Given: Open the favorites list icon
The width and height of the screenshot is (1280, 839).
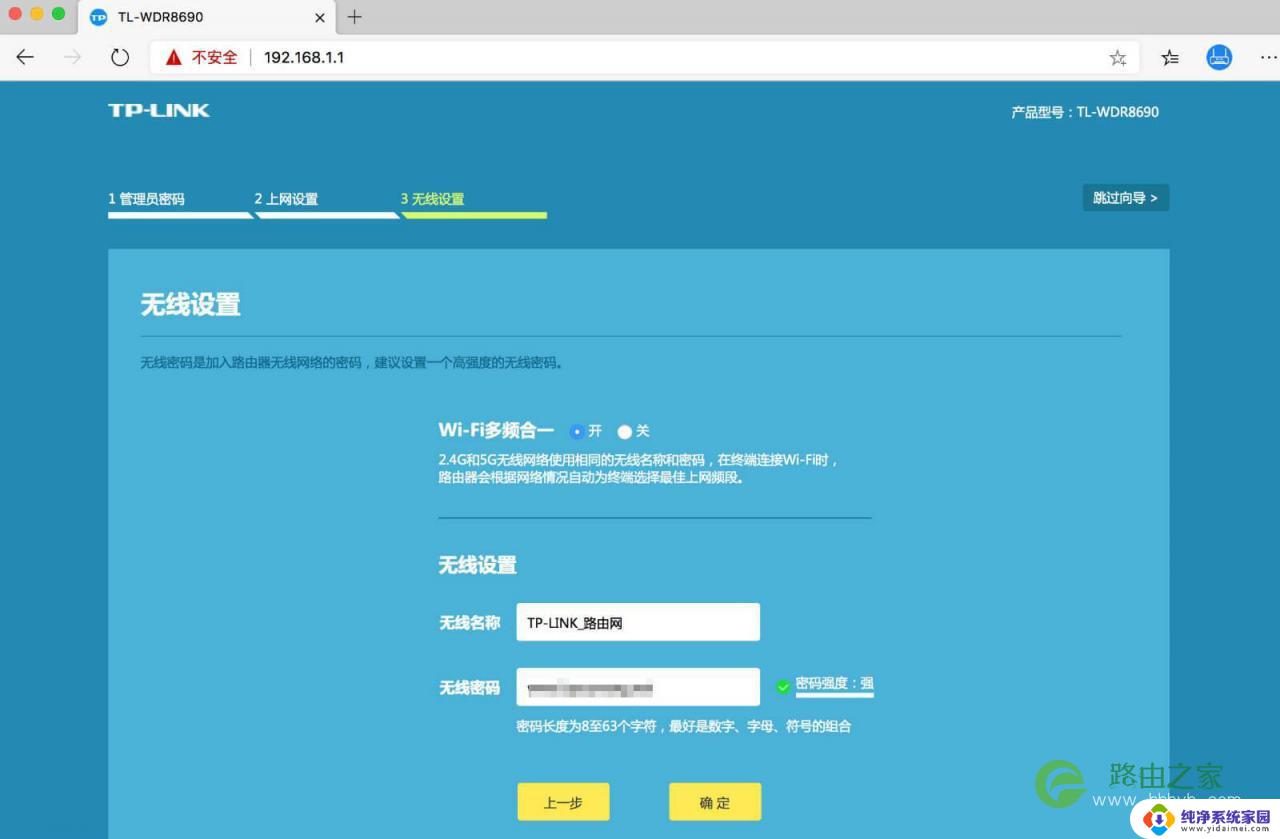Looking at the screenshot, I should point(1170,58).
